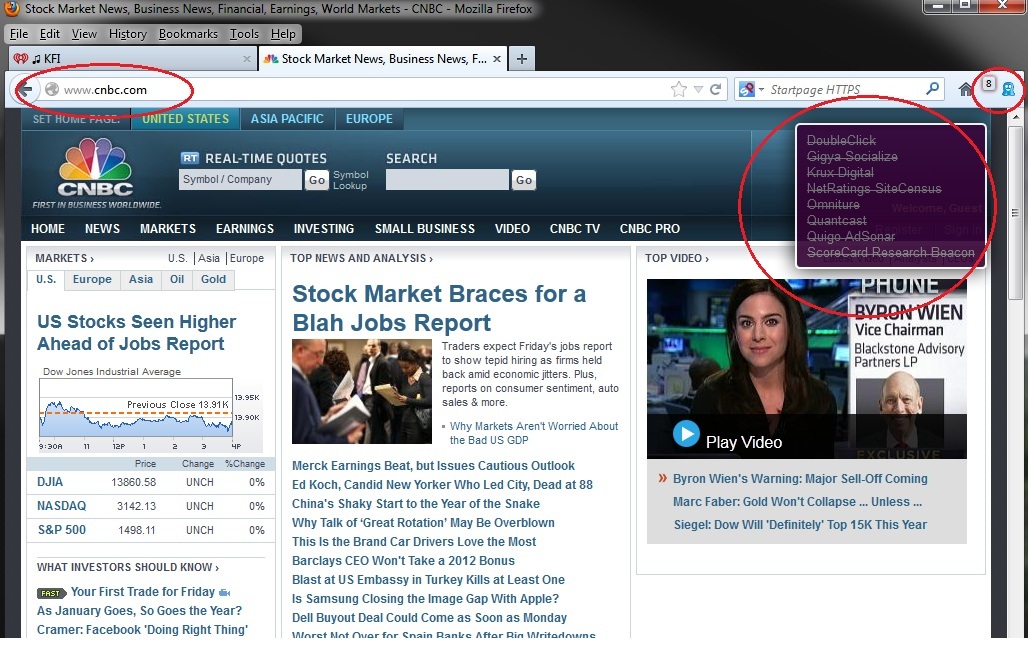This screenshot has width=1028, height=668.
Task: Click the Ghostery tracker count badge
Action: click(x=989, y=84)
